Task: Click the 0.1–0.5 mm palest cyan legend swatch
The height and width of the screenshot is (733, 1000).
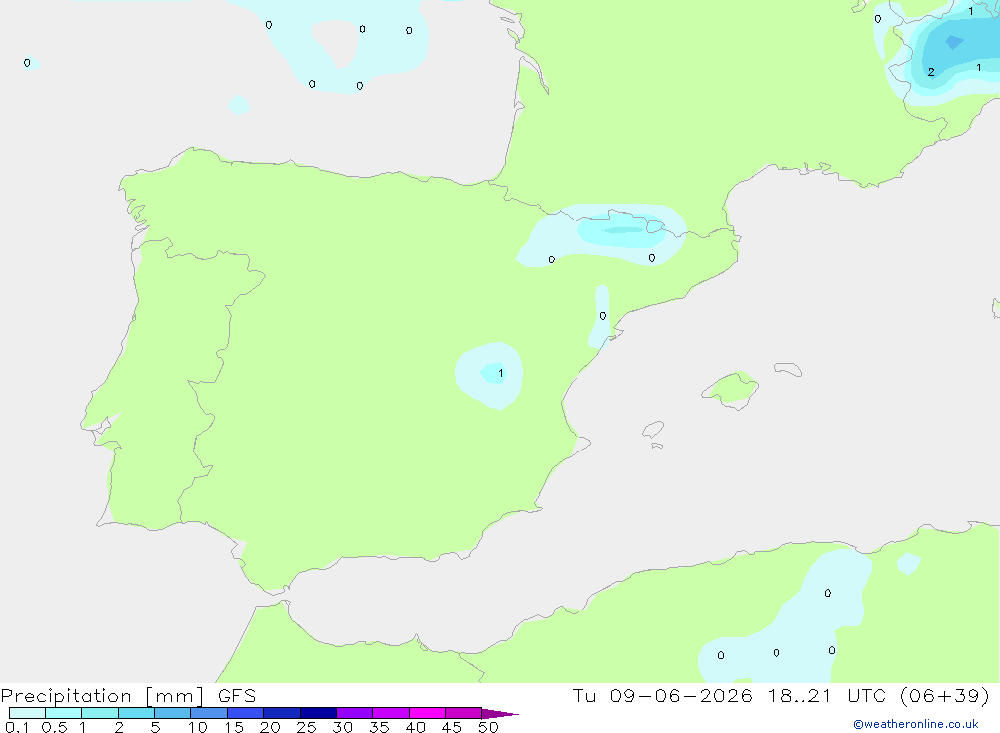Action: (27, 713)
